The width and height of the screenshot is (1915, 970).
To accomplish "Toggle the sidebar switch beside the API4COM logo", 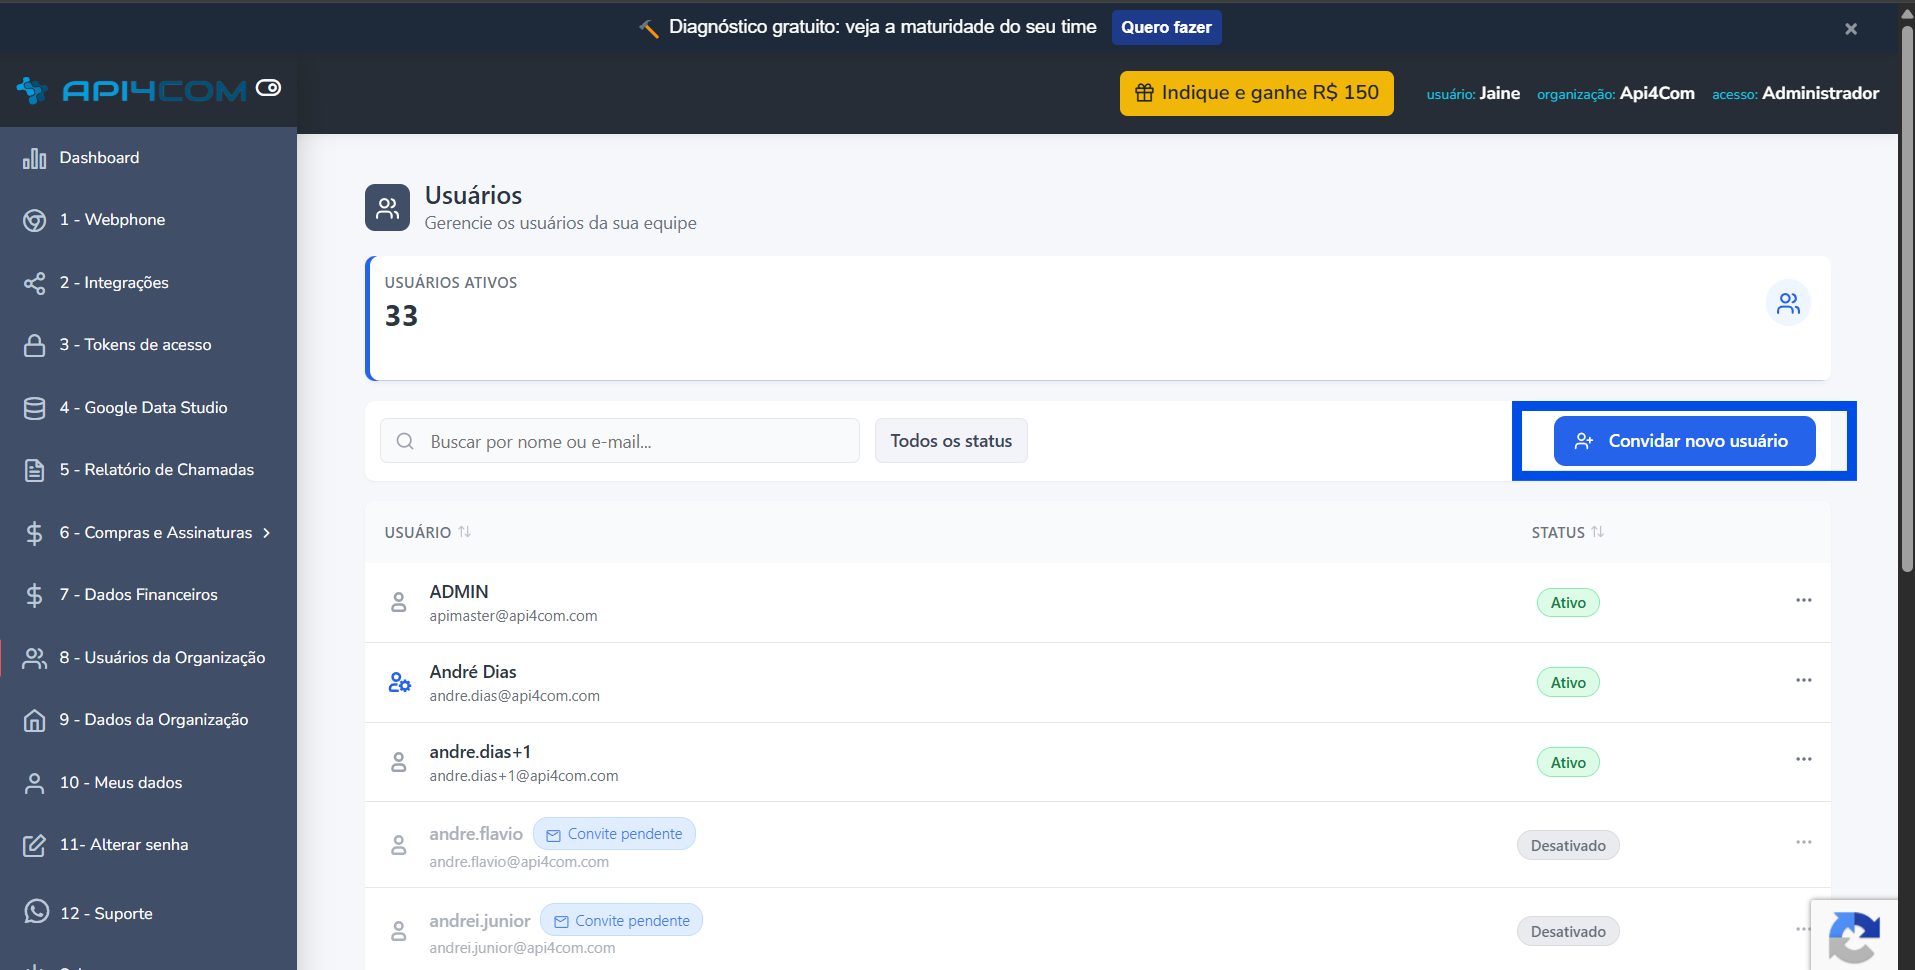I will pos(268,88).
